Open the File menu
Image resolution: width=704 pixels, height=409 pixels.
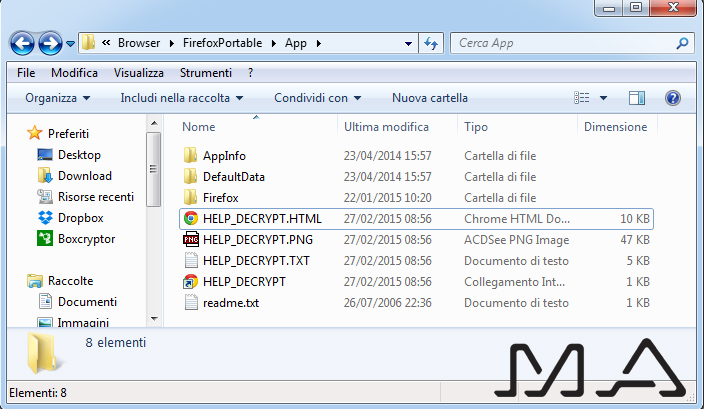click(26, 73)
